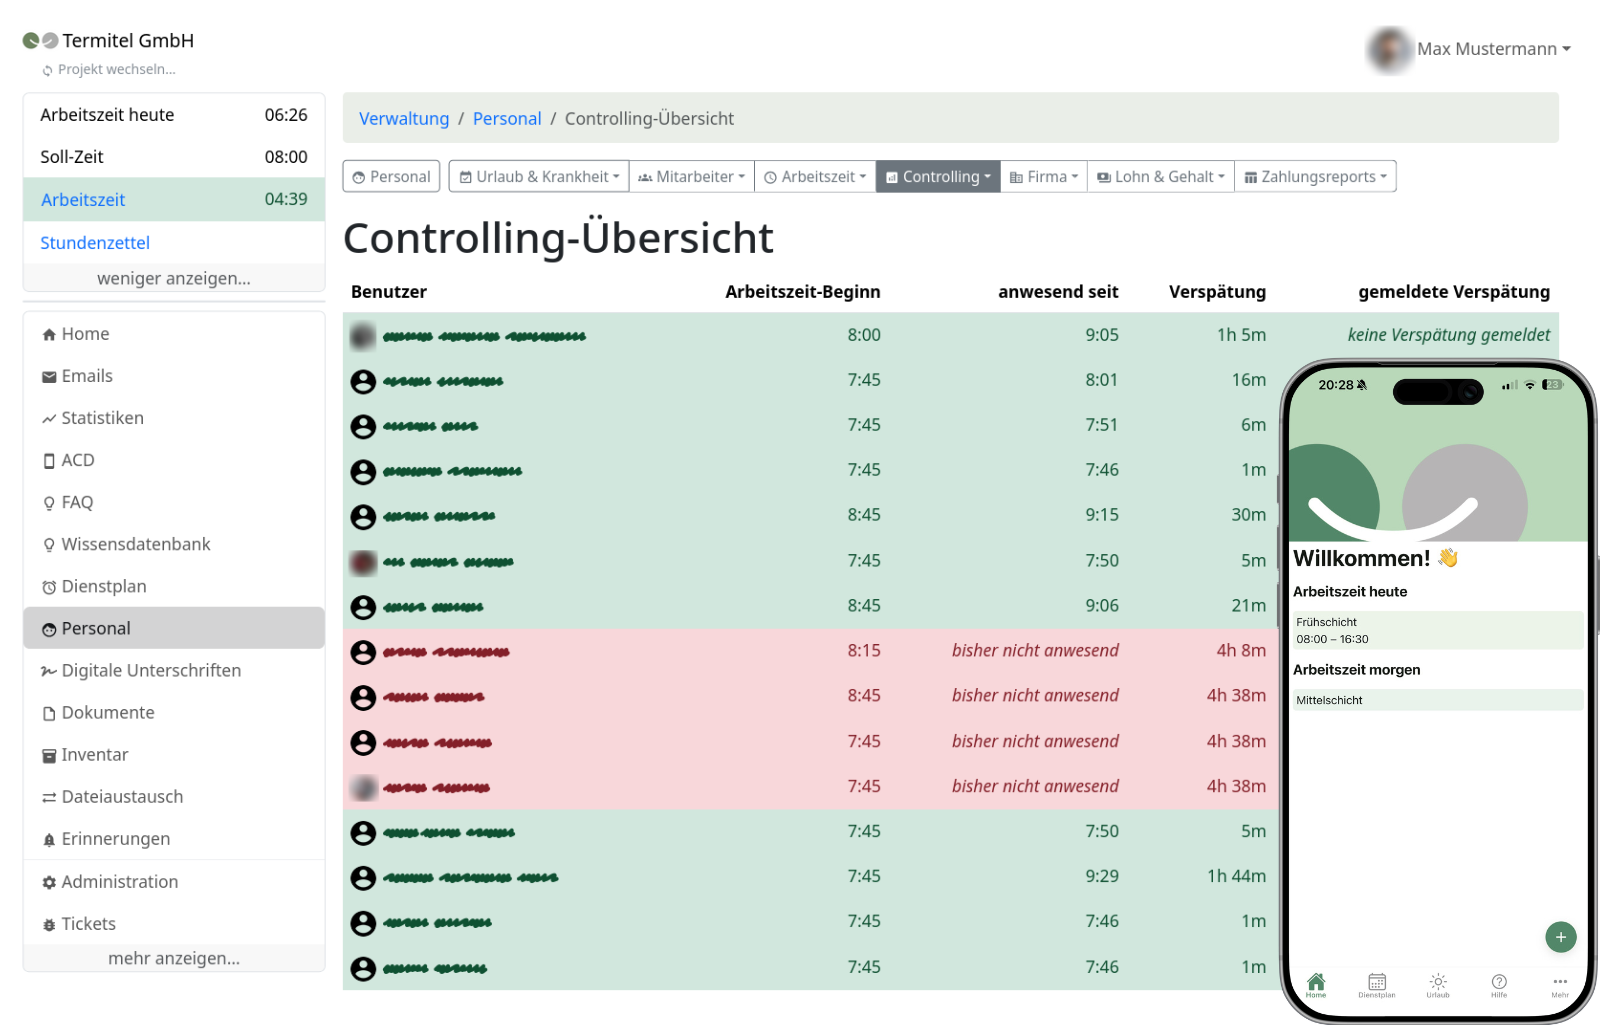Check the Inventar section
1600x1025 pixels.
[94, 754]
